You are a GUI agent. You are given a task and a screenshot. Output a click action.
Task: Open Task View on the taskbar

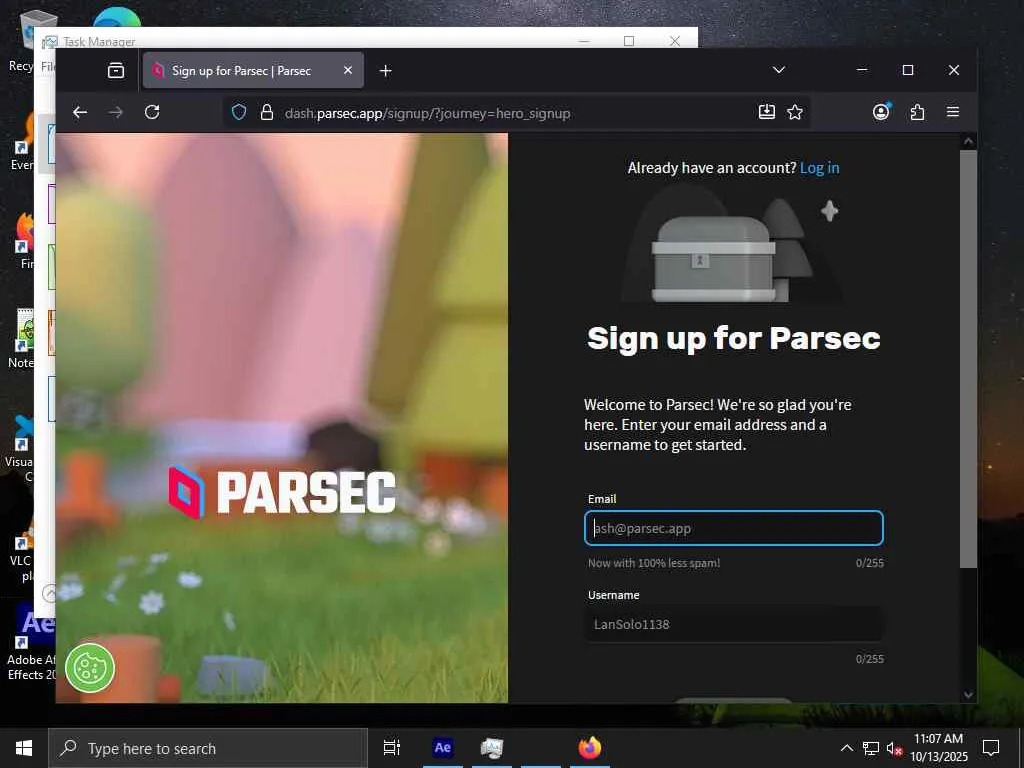pos(391,748)
